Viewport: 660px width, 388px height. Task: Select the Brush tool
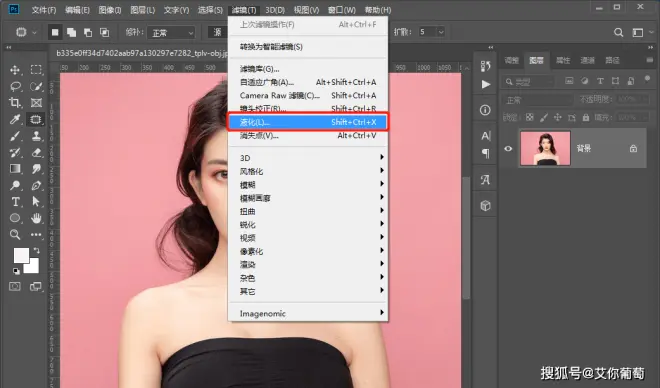[15, 136]
